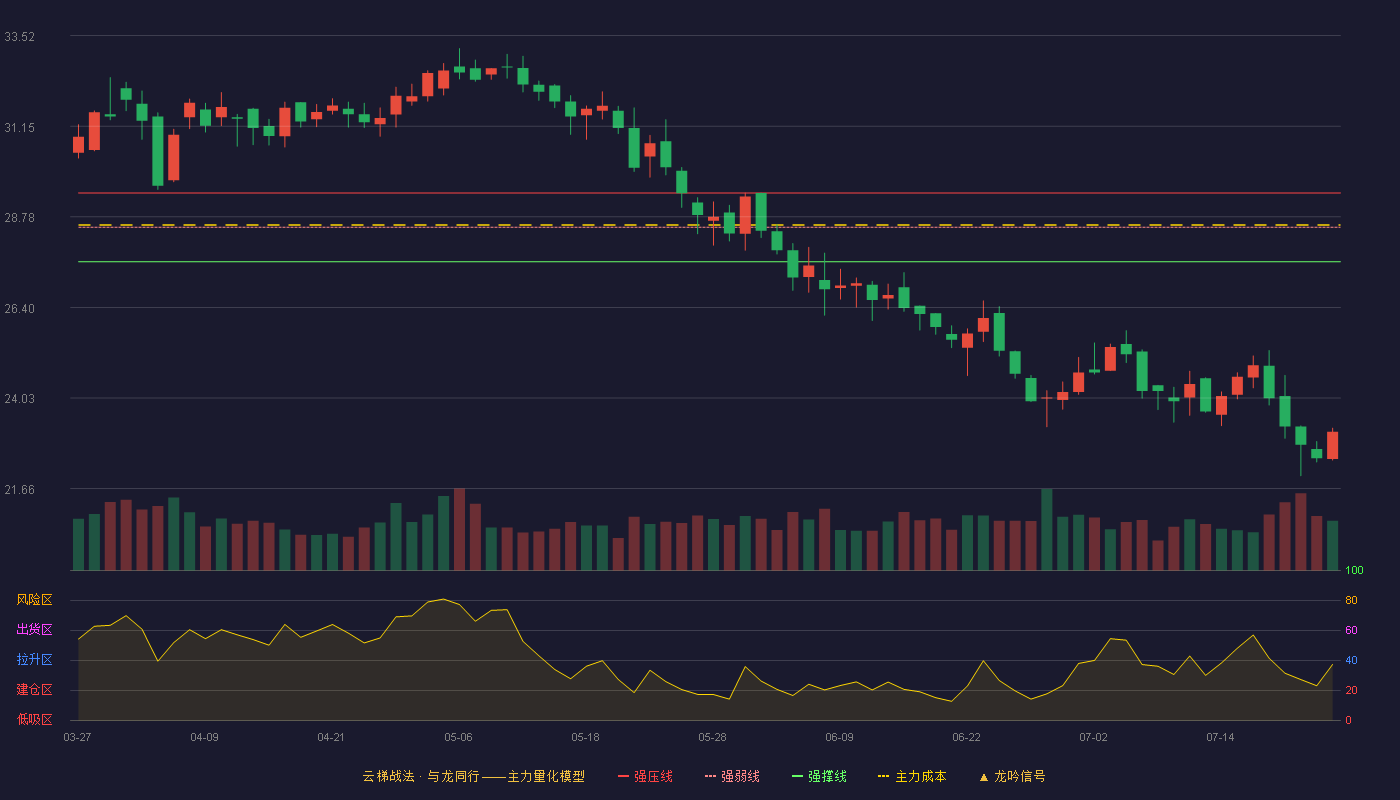Click the magenta 60 indicator scale label
The width and height of the screenshot is (1400, 800).
coord(1351,631)
